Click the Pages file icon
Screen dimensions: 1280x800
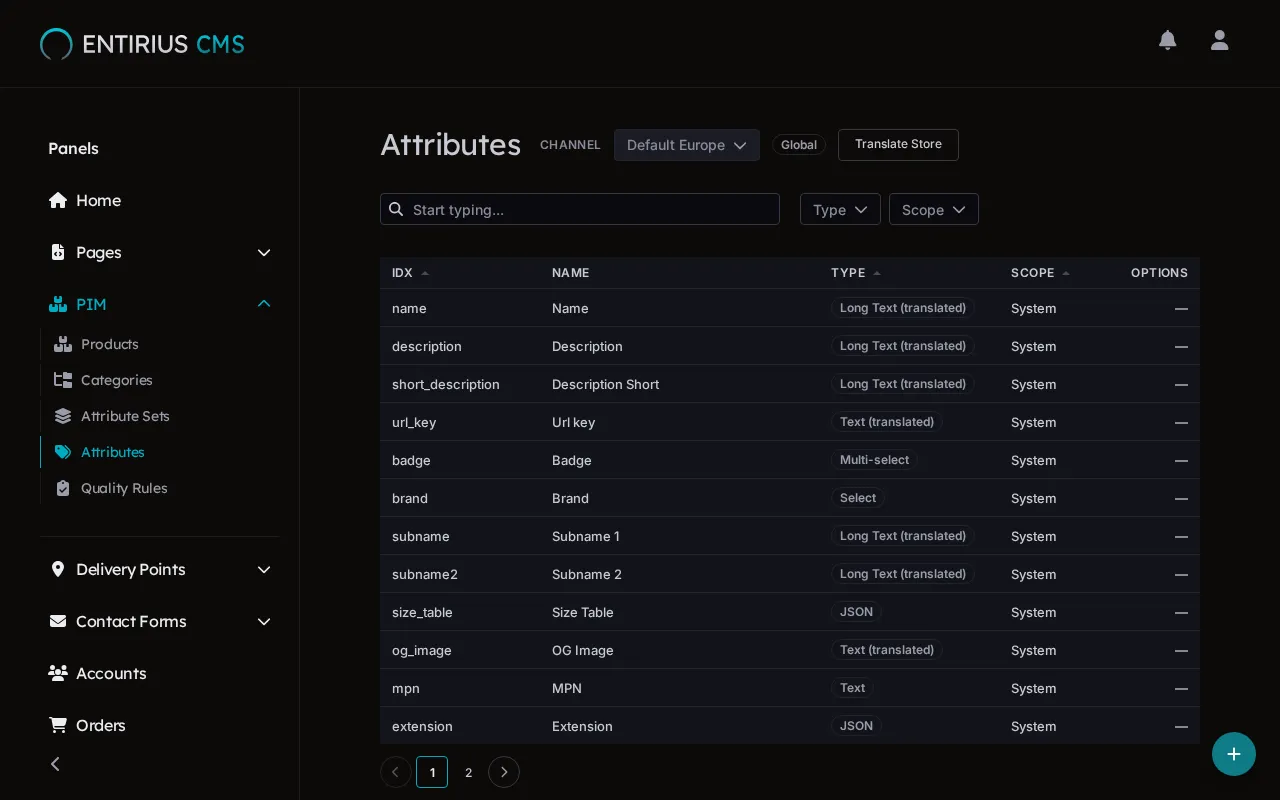tap(58, 252)
